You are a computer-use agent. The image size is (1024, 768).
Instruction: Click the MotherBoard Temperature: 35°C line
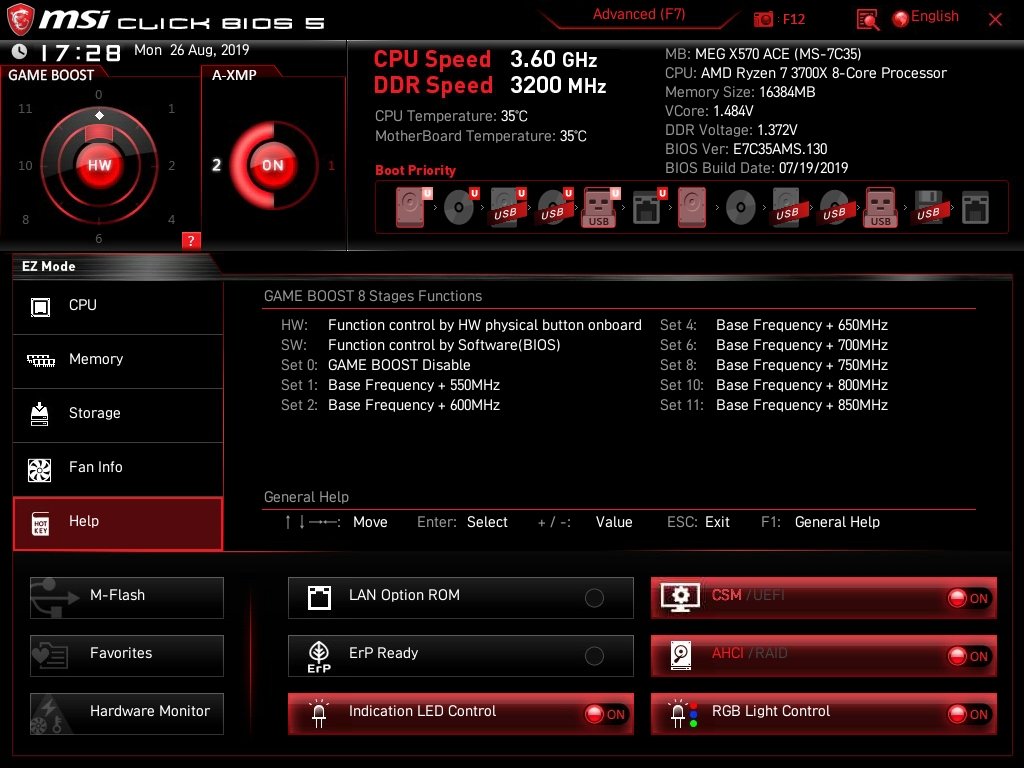[481, 136]
